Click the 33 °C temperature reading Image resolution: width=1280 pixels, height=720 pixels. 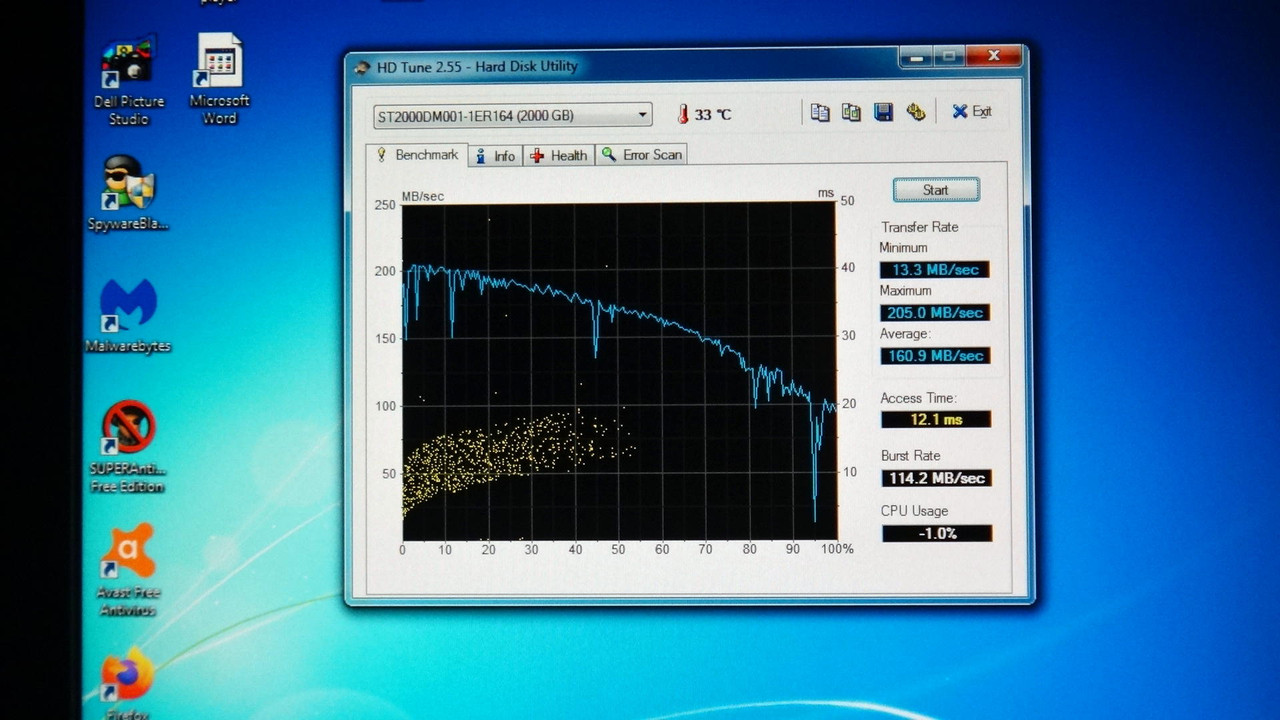pyautogui.click(x=713, y=115)
